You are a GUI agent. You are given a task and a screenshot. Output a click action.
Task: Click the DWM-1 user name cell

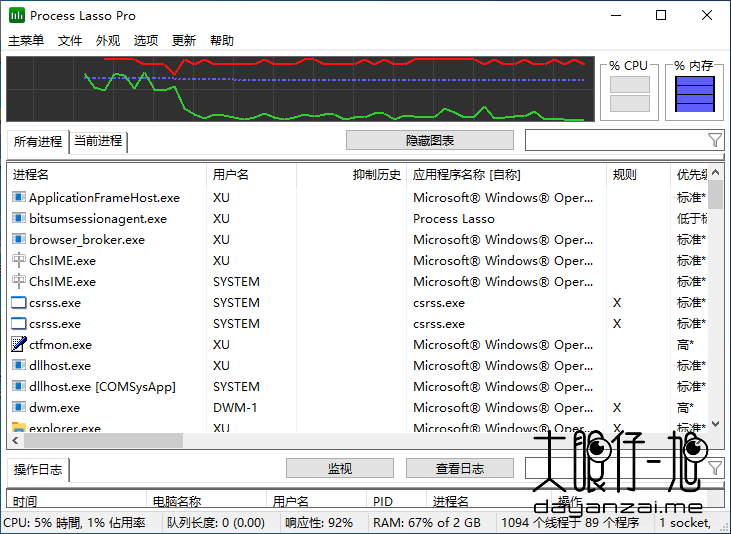pyautogui.click(x=235, y=408)
